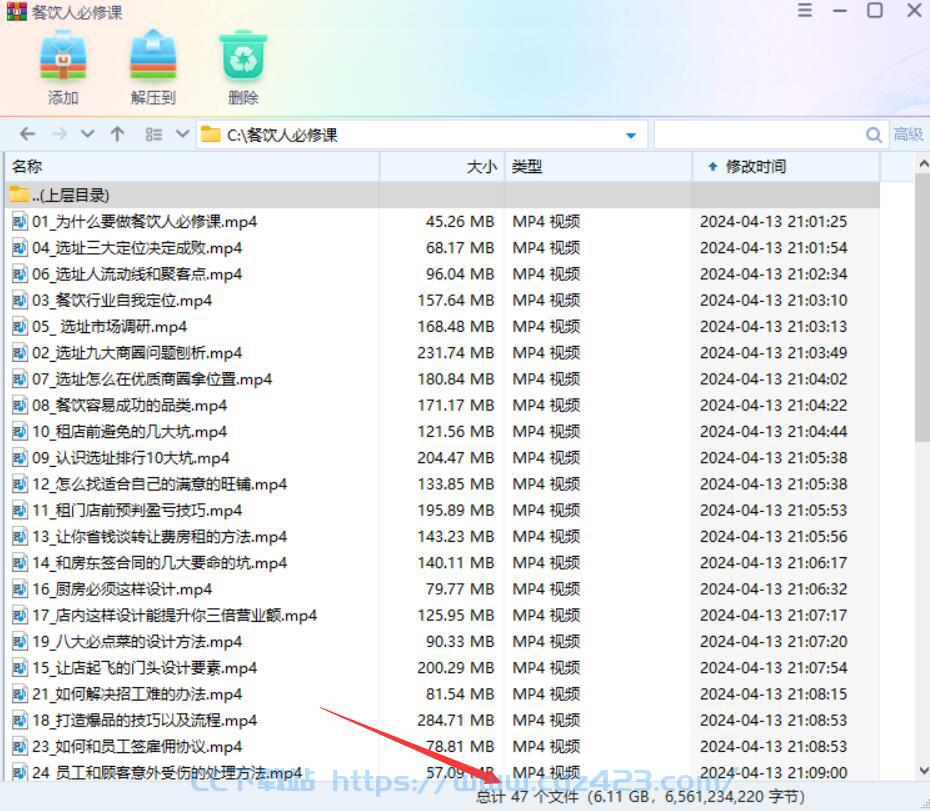
Task: Select file 17_店内这样设计能提升你三倍营业额.mp4
Action: [442, 615]
